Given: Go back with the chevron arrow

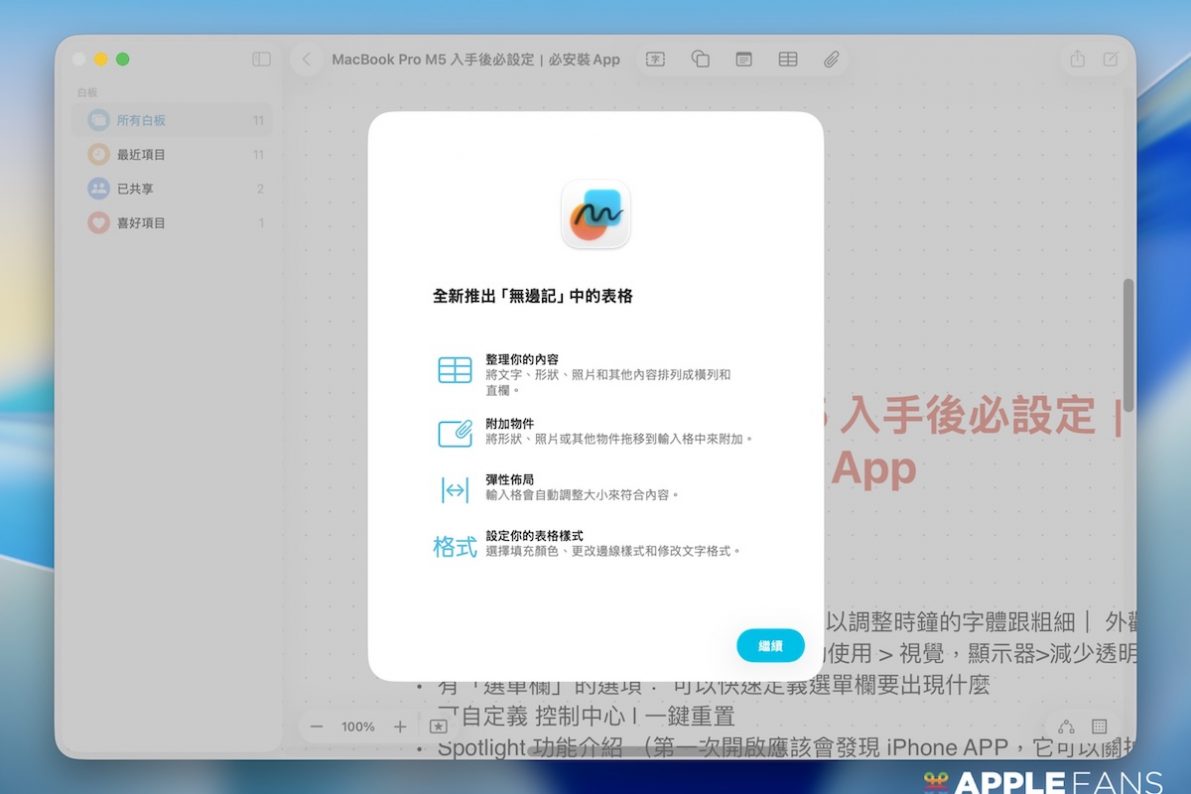Looking at the screenshot, I should 307,59.
